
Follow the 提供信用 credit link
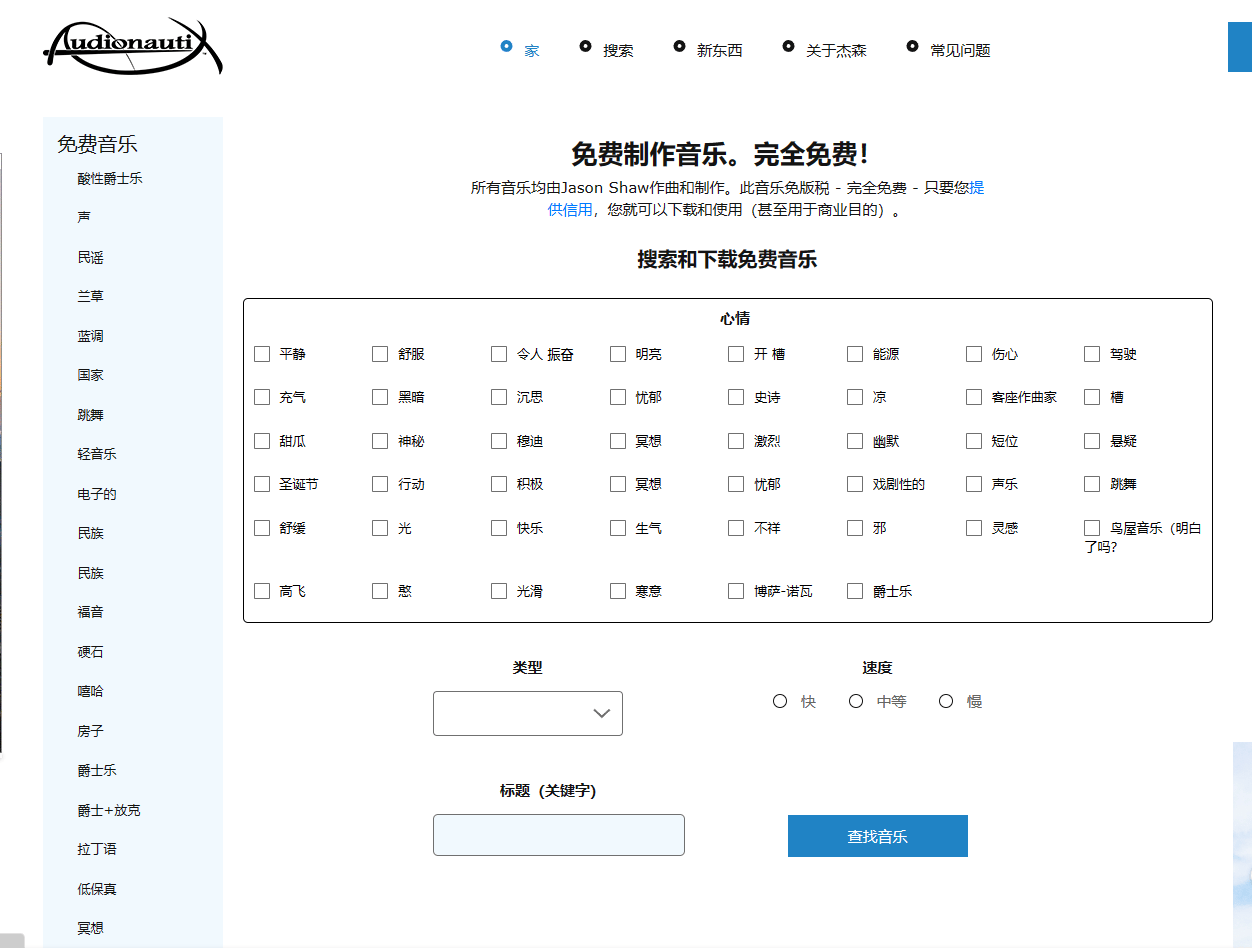[x=570, y=210]
